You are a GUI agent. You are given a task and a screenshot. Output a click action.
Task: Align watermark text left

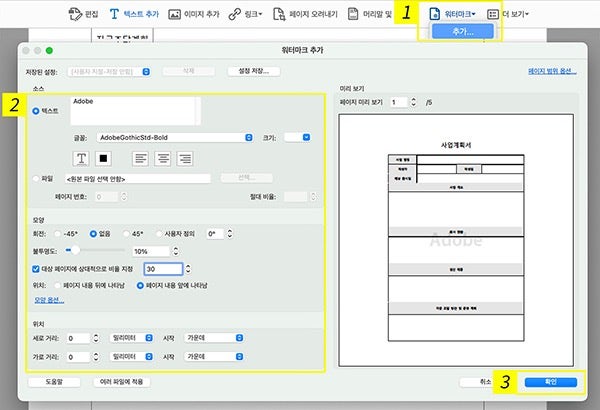pos(140,158)
